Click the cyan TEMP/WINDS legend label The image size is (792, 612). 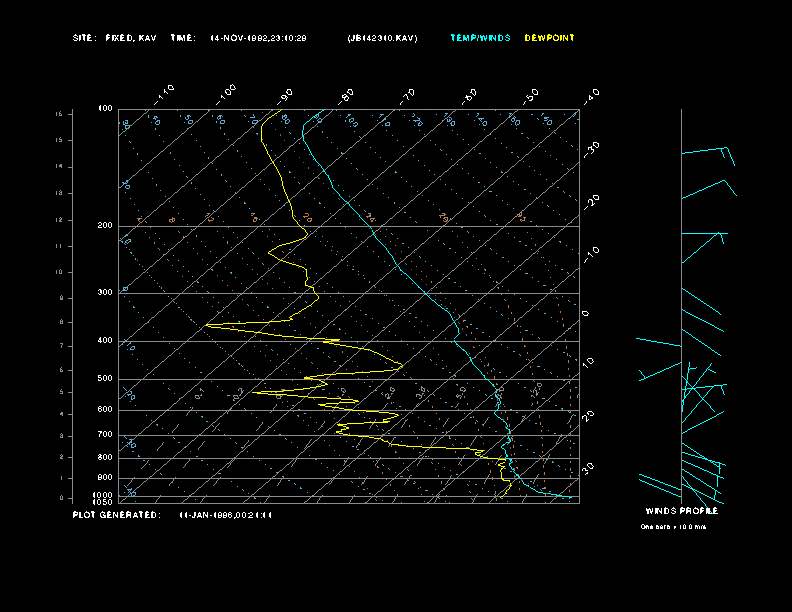[480, 38]
